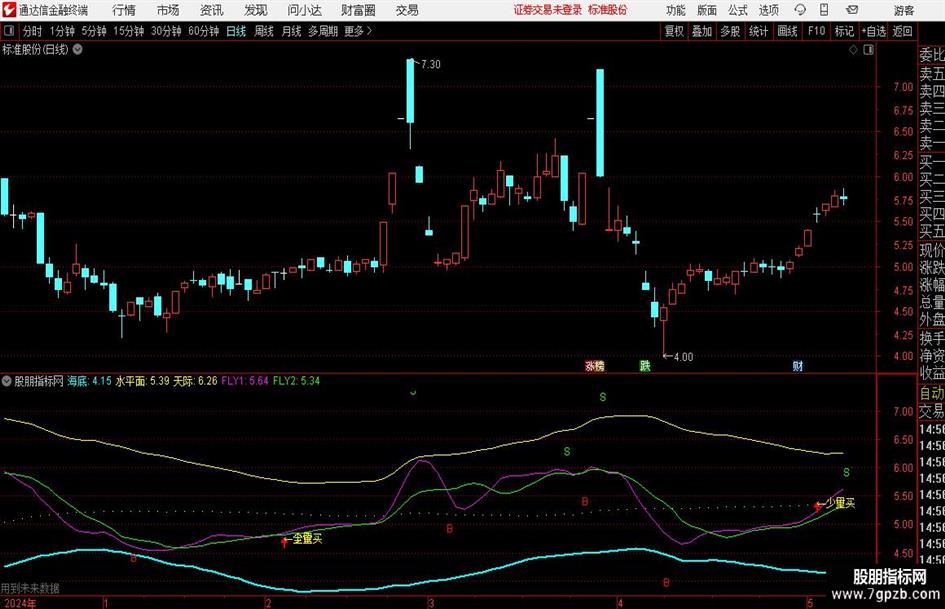Click the 7.30 high price label
Image resolution: width=945 pixels, height=609 pixels.
pos(431,65)
